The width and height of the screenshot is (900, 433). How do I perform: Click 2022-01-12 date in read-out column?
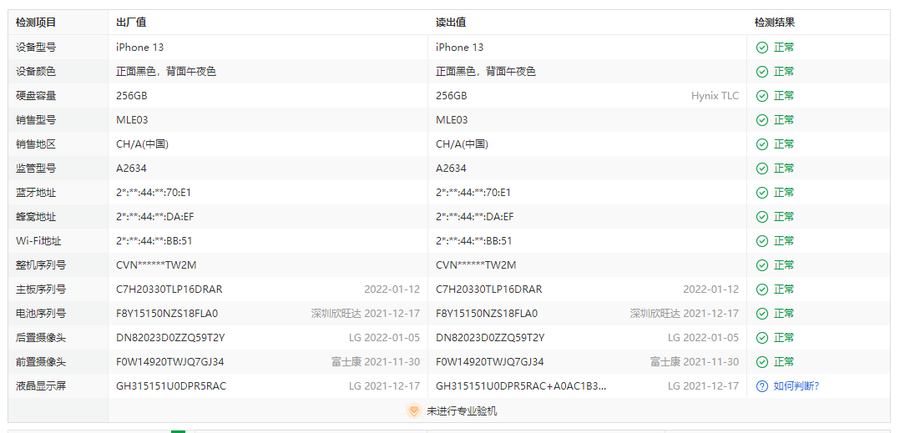[x=711, y=289]
